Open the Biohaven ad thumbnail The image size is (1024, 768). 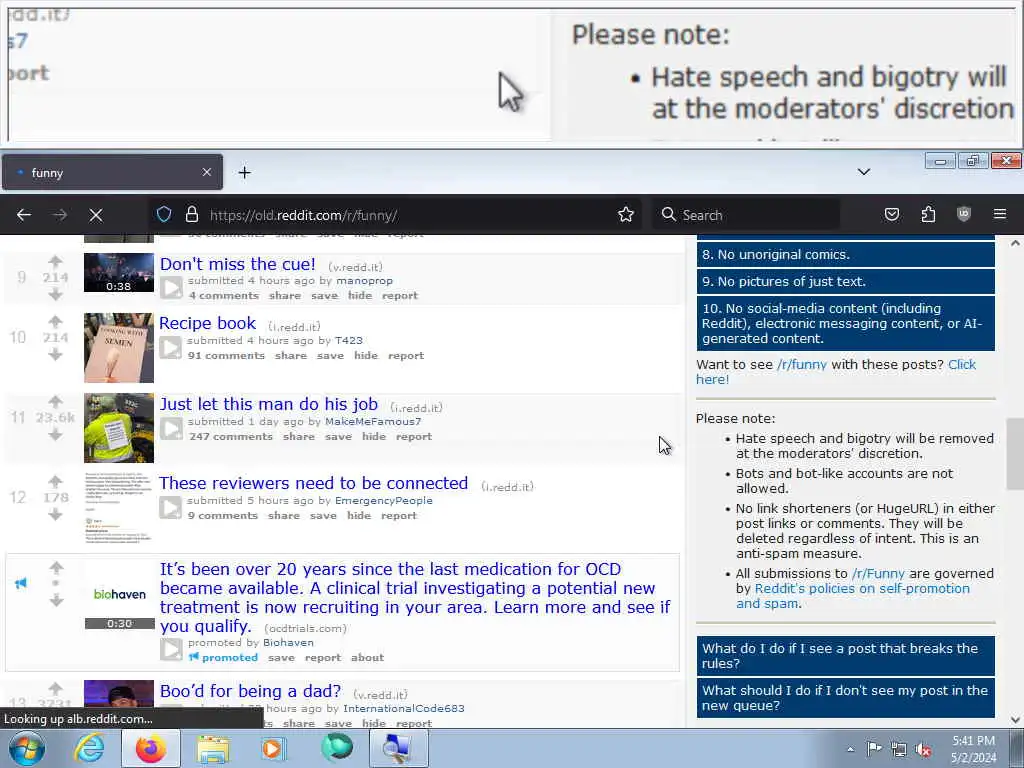coord(120,596)
